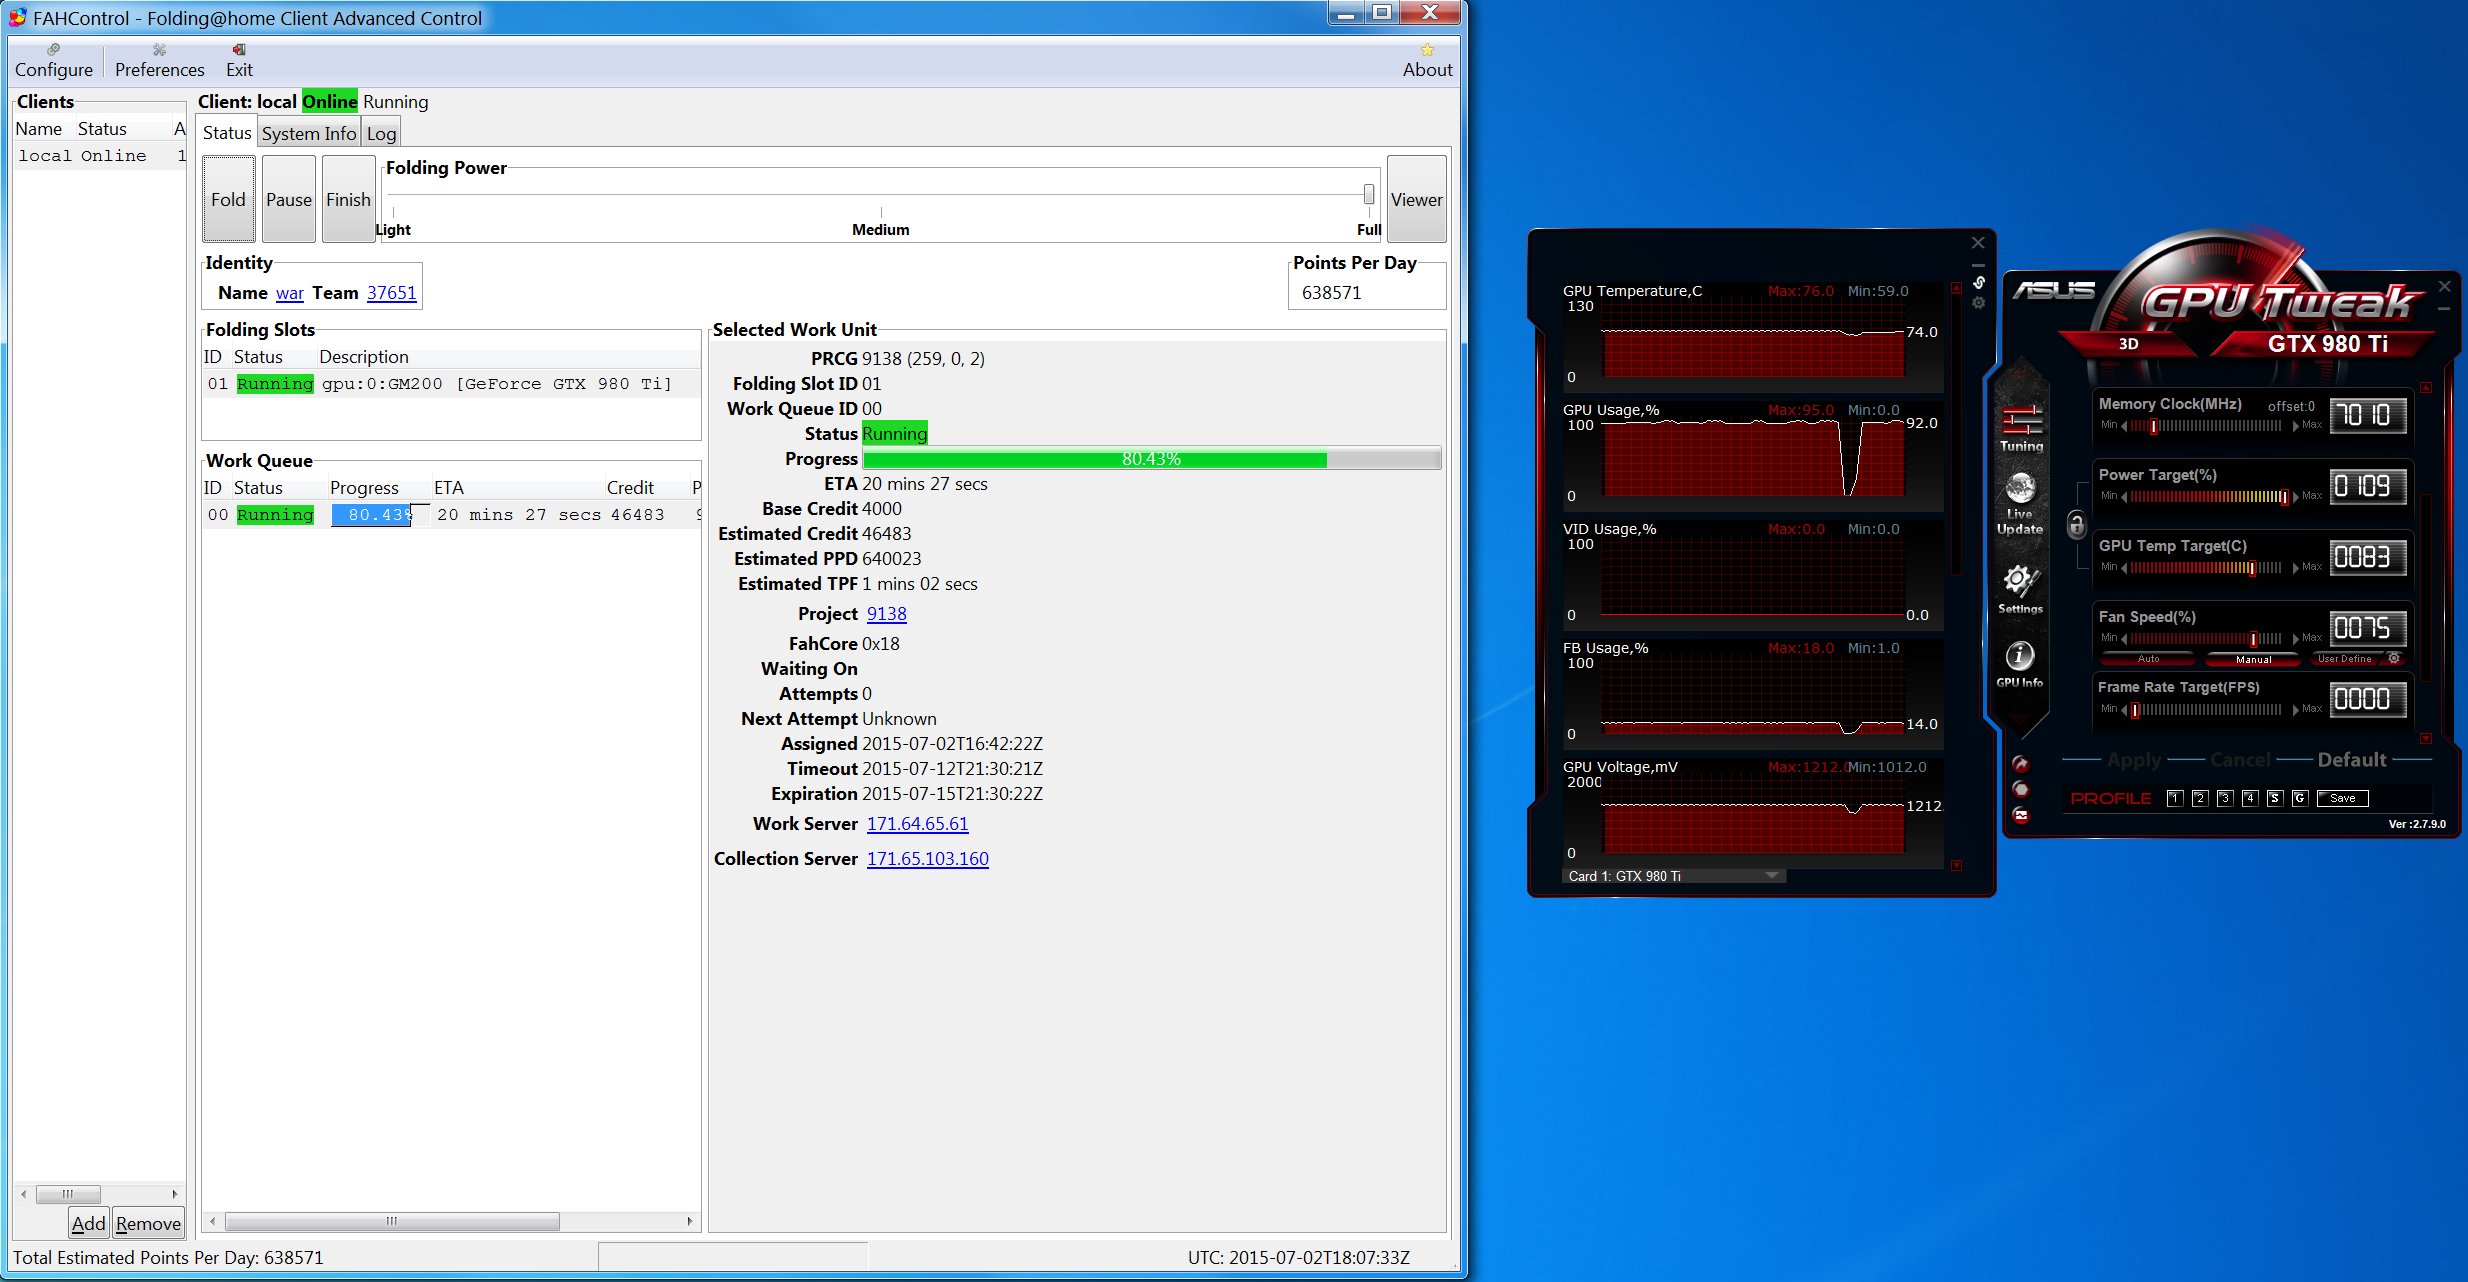Open Configure in FAHControl toolbar
Screen dimensions: 2468x1282
pyautogui.click(x=54, y=61)
